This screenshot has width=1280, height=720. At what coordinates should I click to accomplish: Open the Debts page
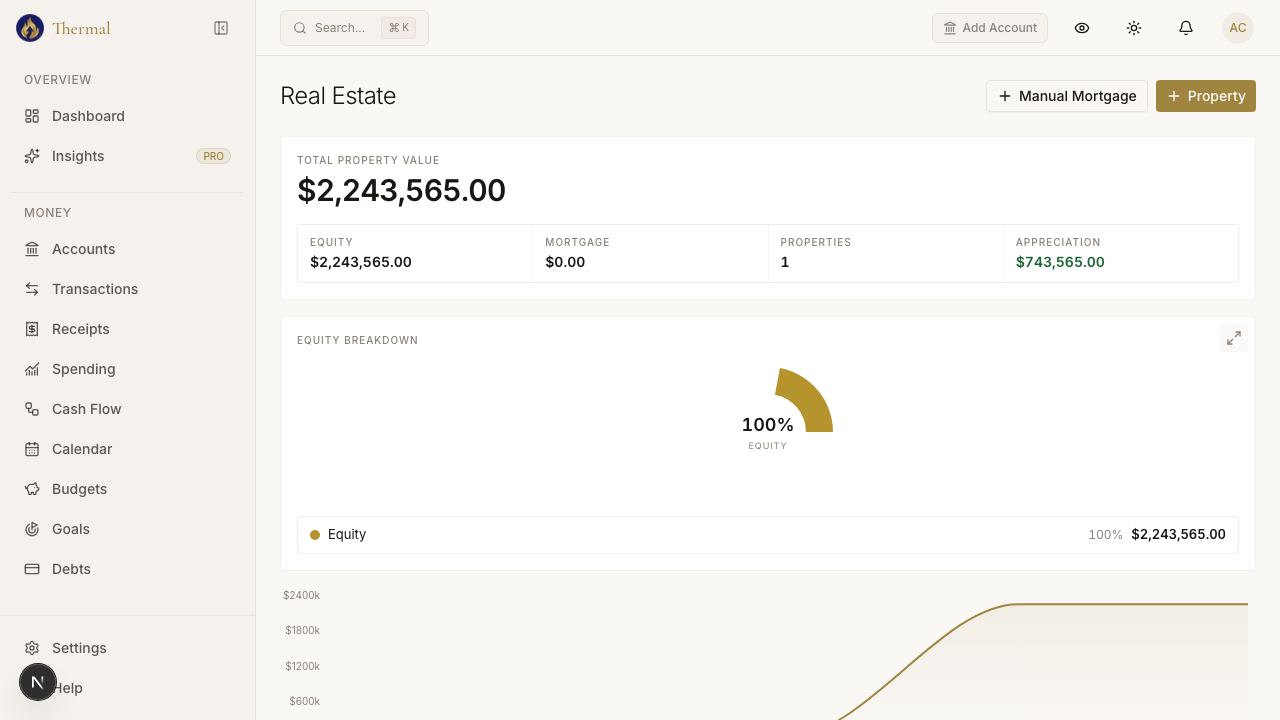click(x=70, y=569)
